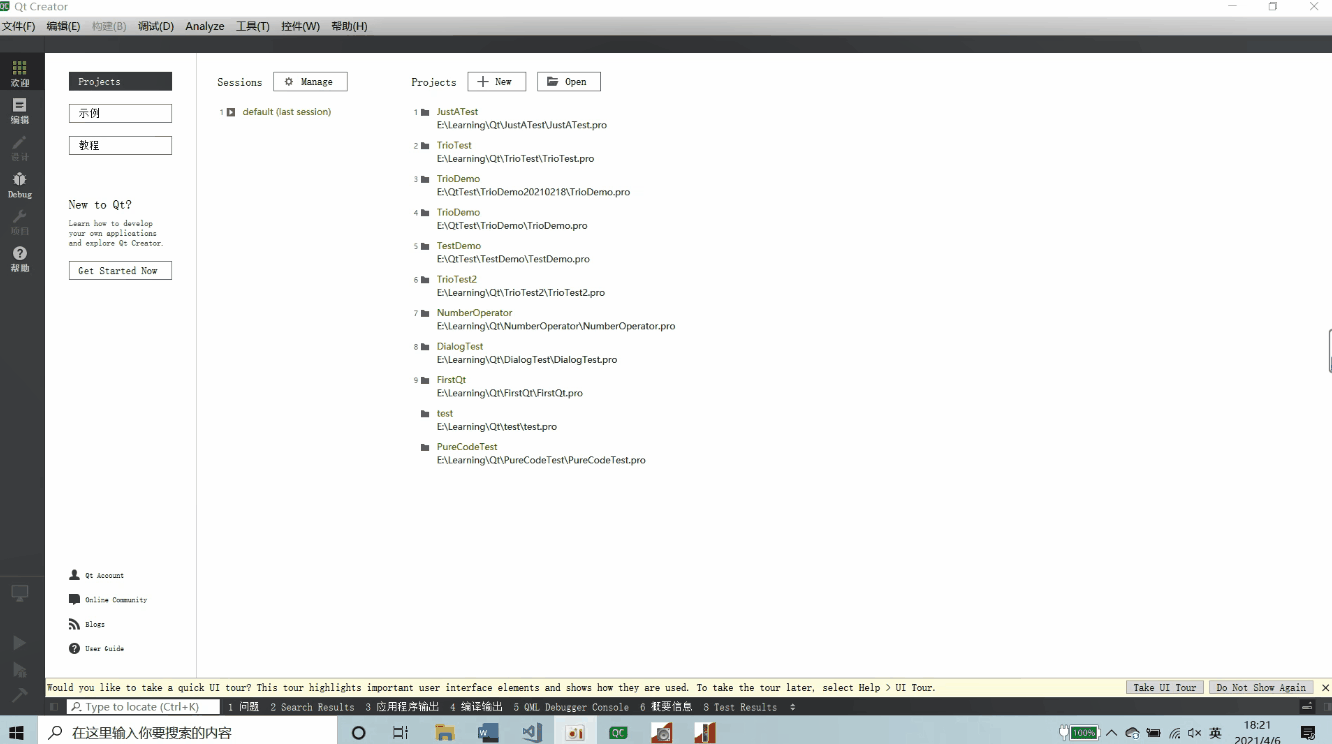1332x744 pixels.
Task: Open the test project link
Action: (445, 414)
